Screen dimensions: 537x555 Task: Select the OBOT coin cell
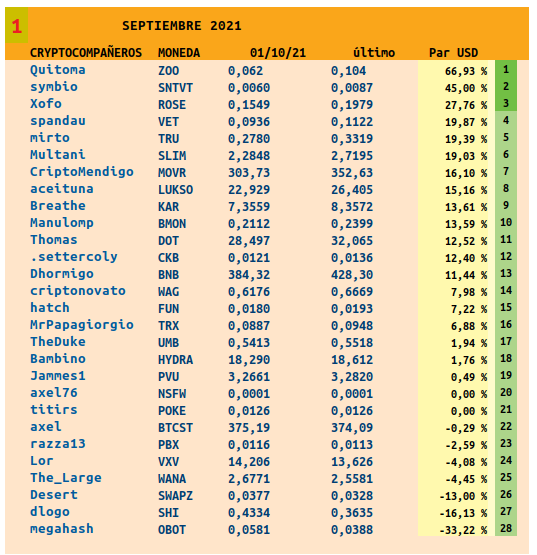point(172,530)
